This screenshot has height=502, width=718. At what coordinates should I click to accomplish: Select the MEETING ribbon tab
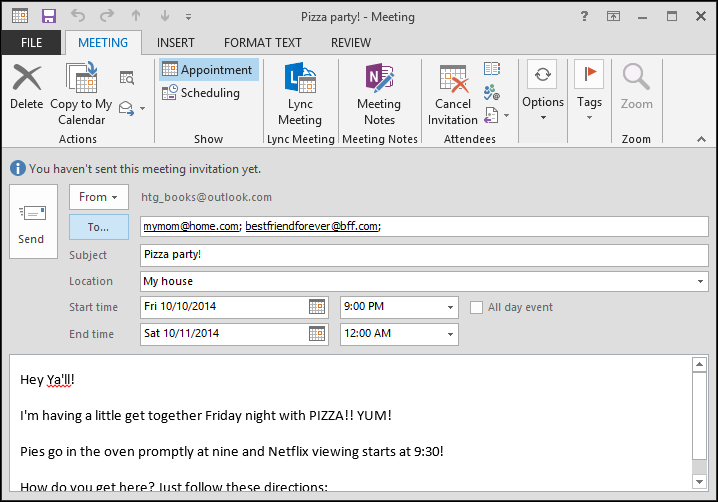tap(103, 43)
